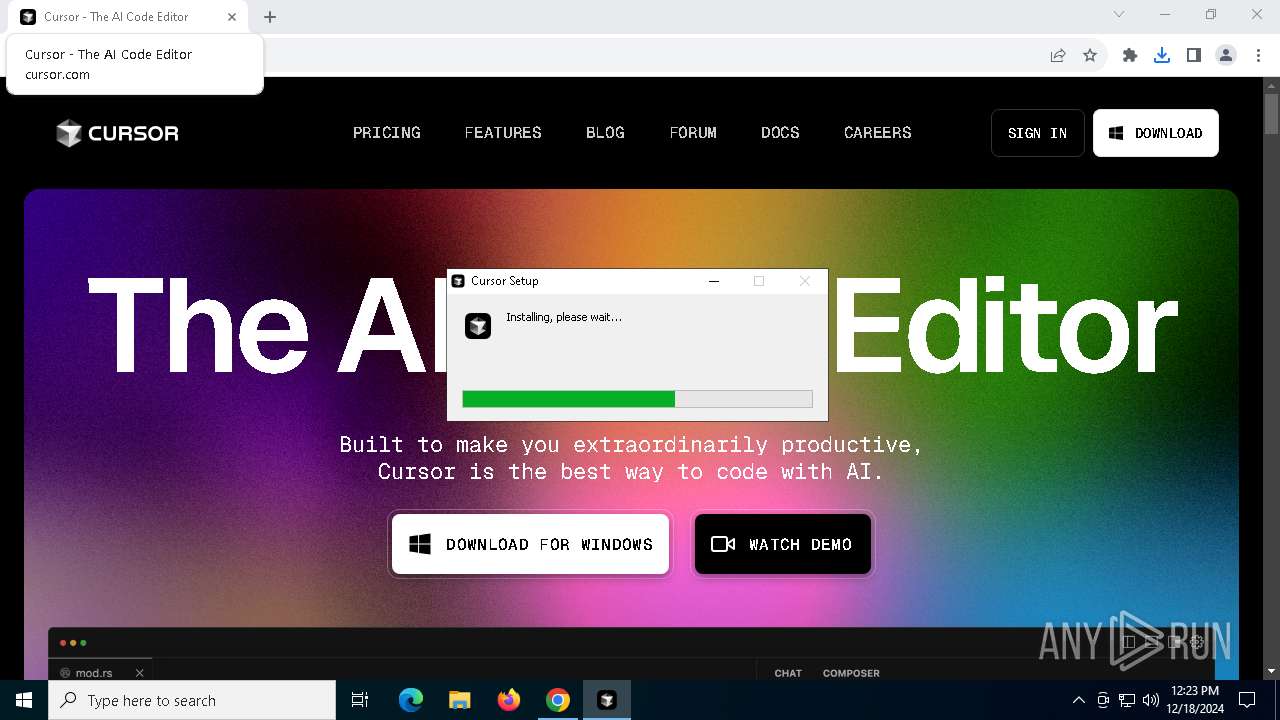Close the Cursor browser tab
This screenshot has height=720, width=1280.
(232, 17)
